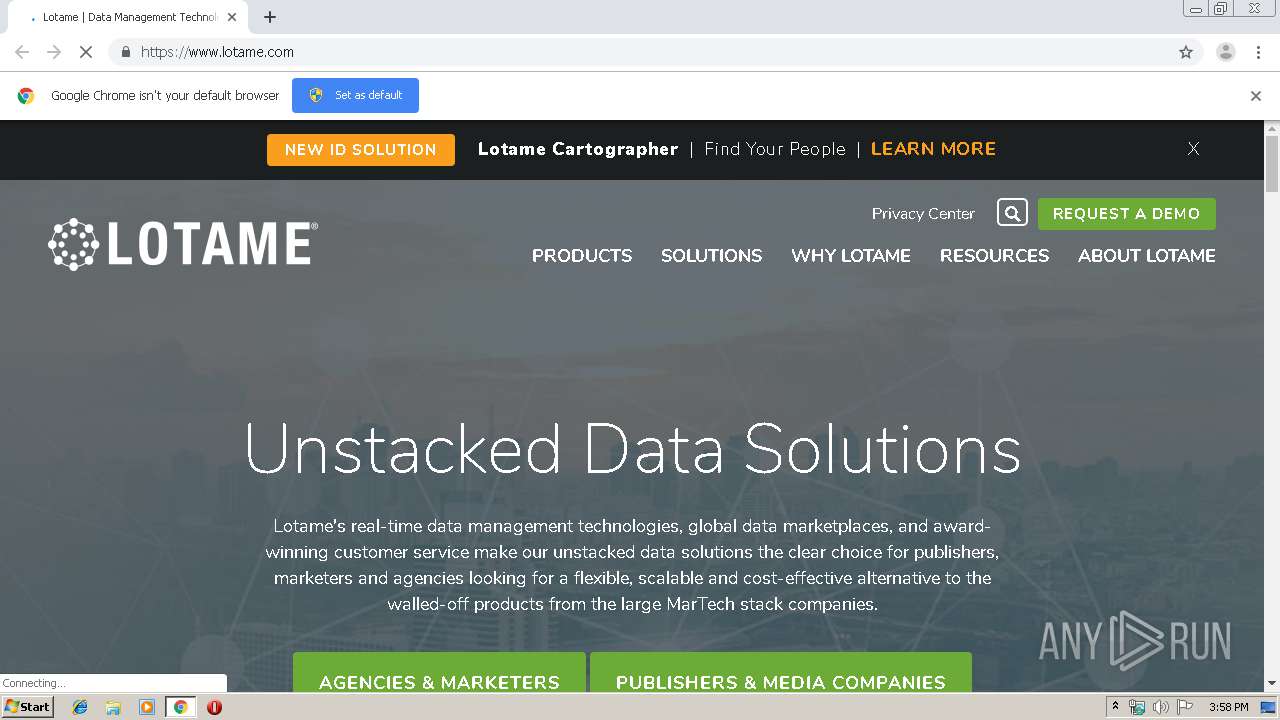Show hidden system tray icons
The width and height of the screenshot is (1280, 720).
tap(1116, 707)
